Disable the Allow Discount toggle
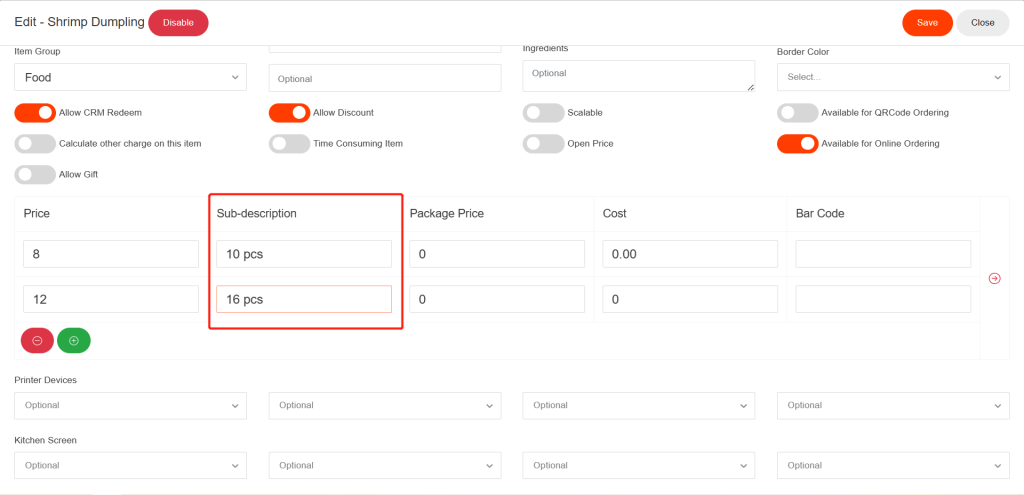The image size is (1024, 495). 289,113
